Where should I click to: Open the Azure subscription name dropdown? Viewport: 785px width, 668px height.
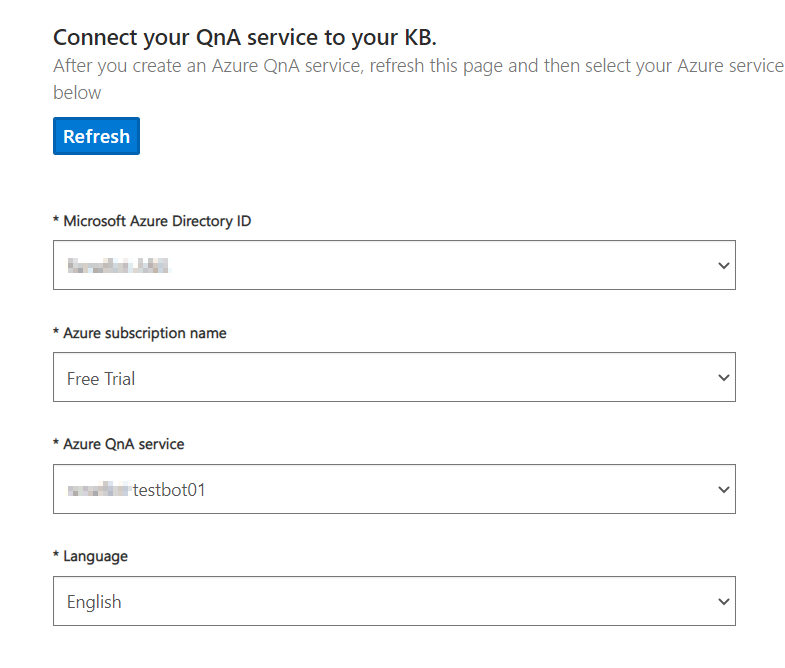pyautogui.click(x=394, y=377)
